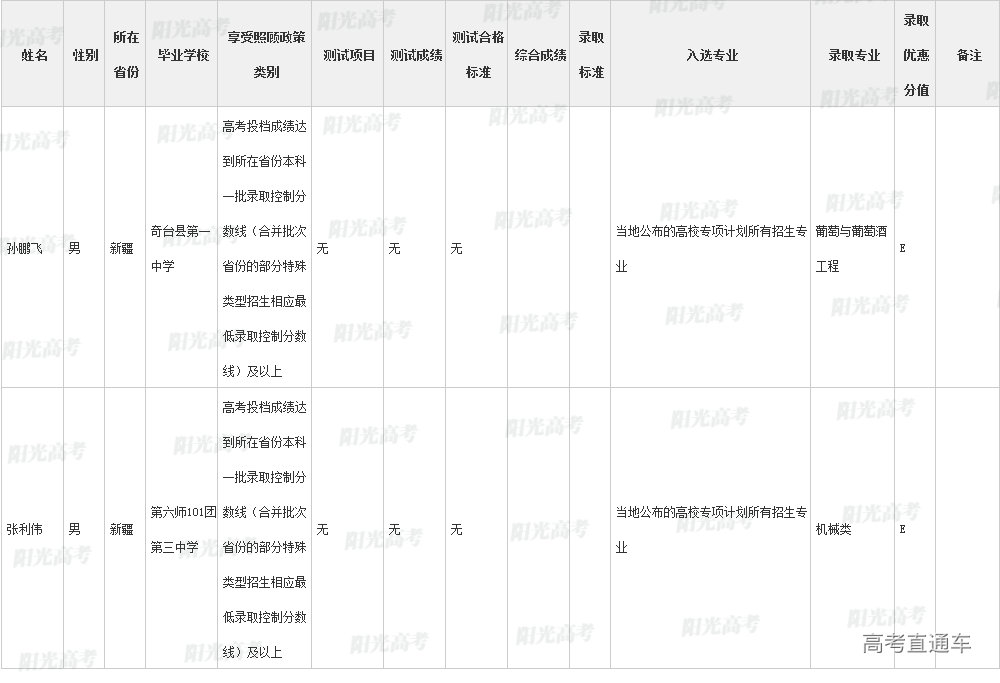Select the 测试合格标准 header cell
The width and height of the screenshot is (1000, 683).
click(x=478, y=55)
